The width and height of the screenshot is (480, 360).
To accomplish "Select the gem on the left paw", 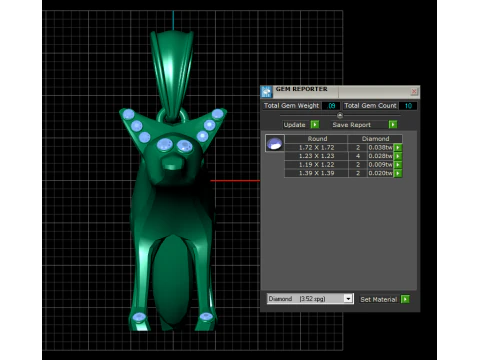I will (139, 317).
